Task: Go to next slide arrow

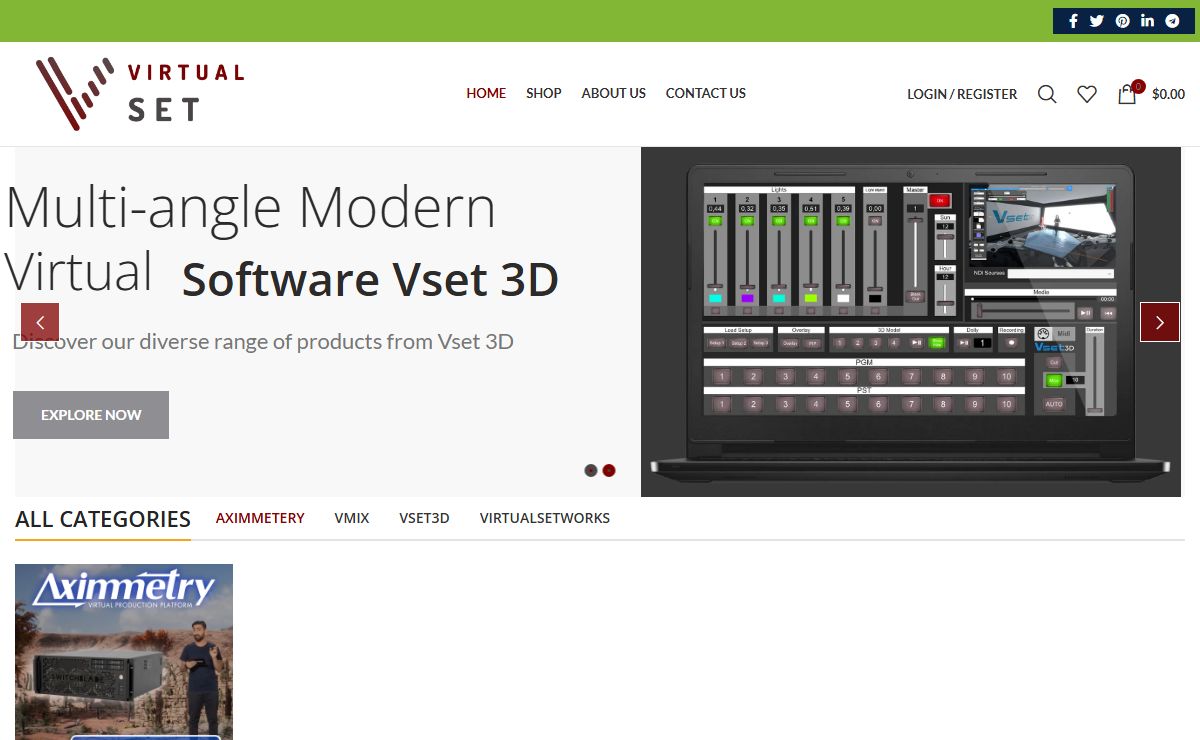Action: (x=1160, y=322)
